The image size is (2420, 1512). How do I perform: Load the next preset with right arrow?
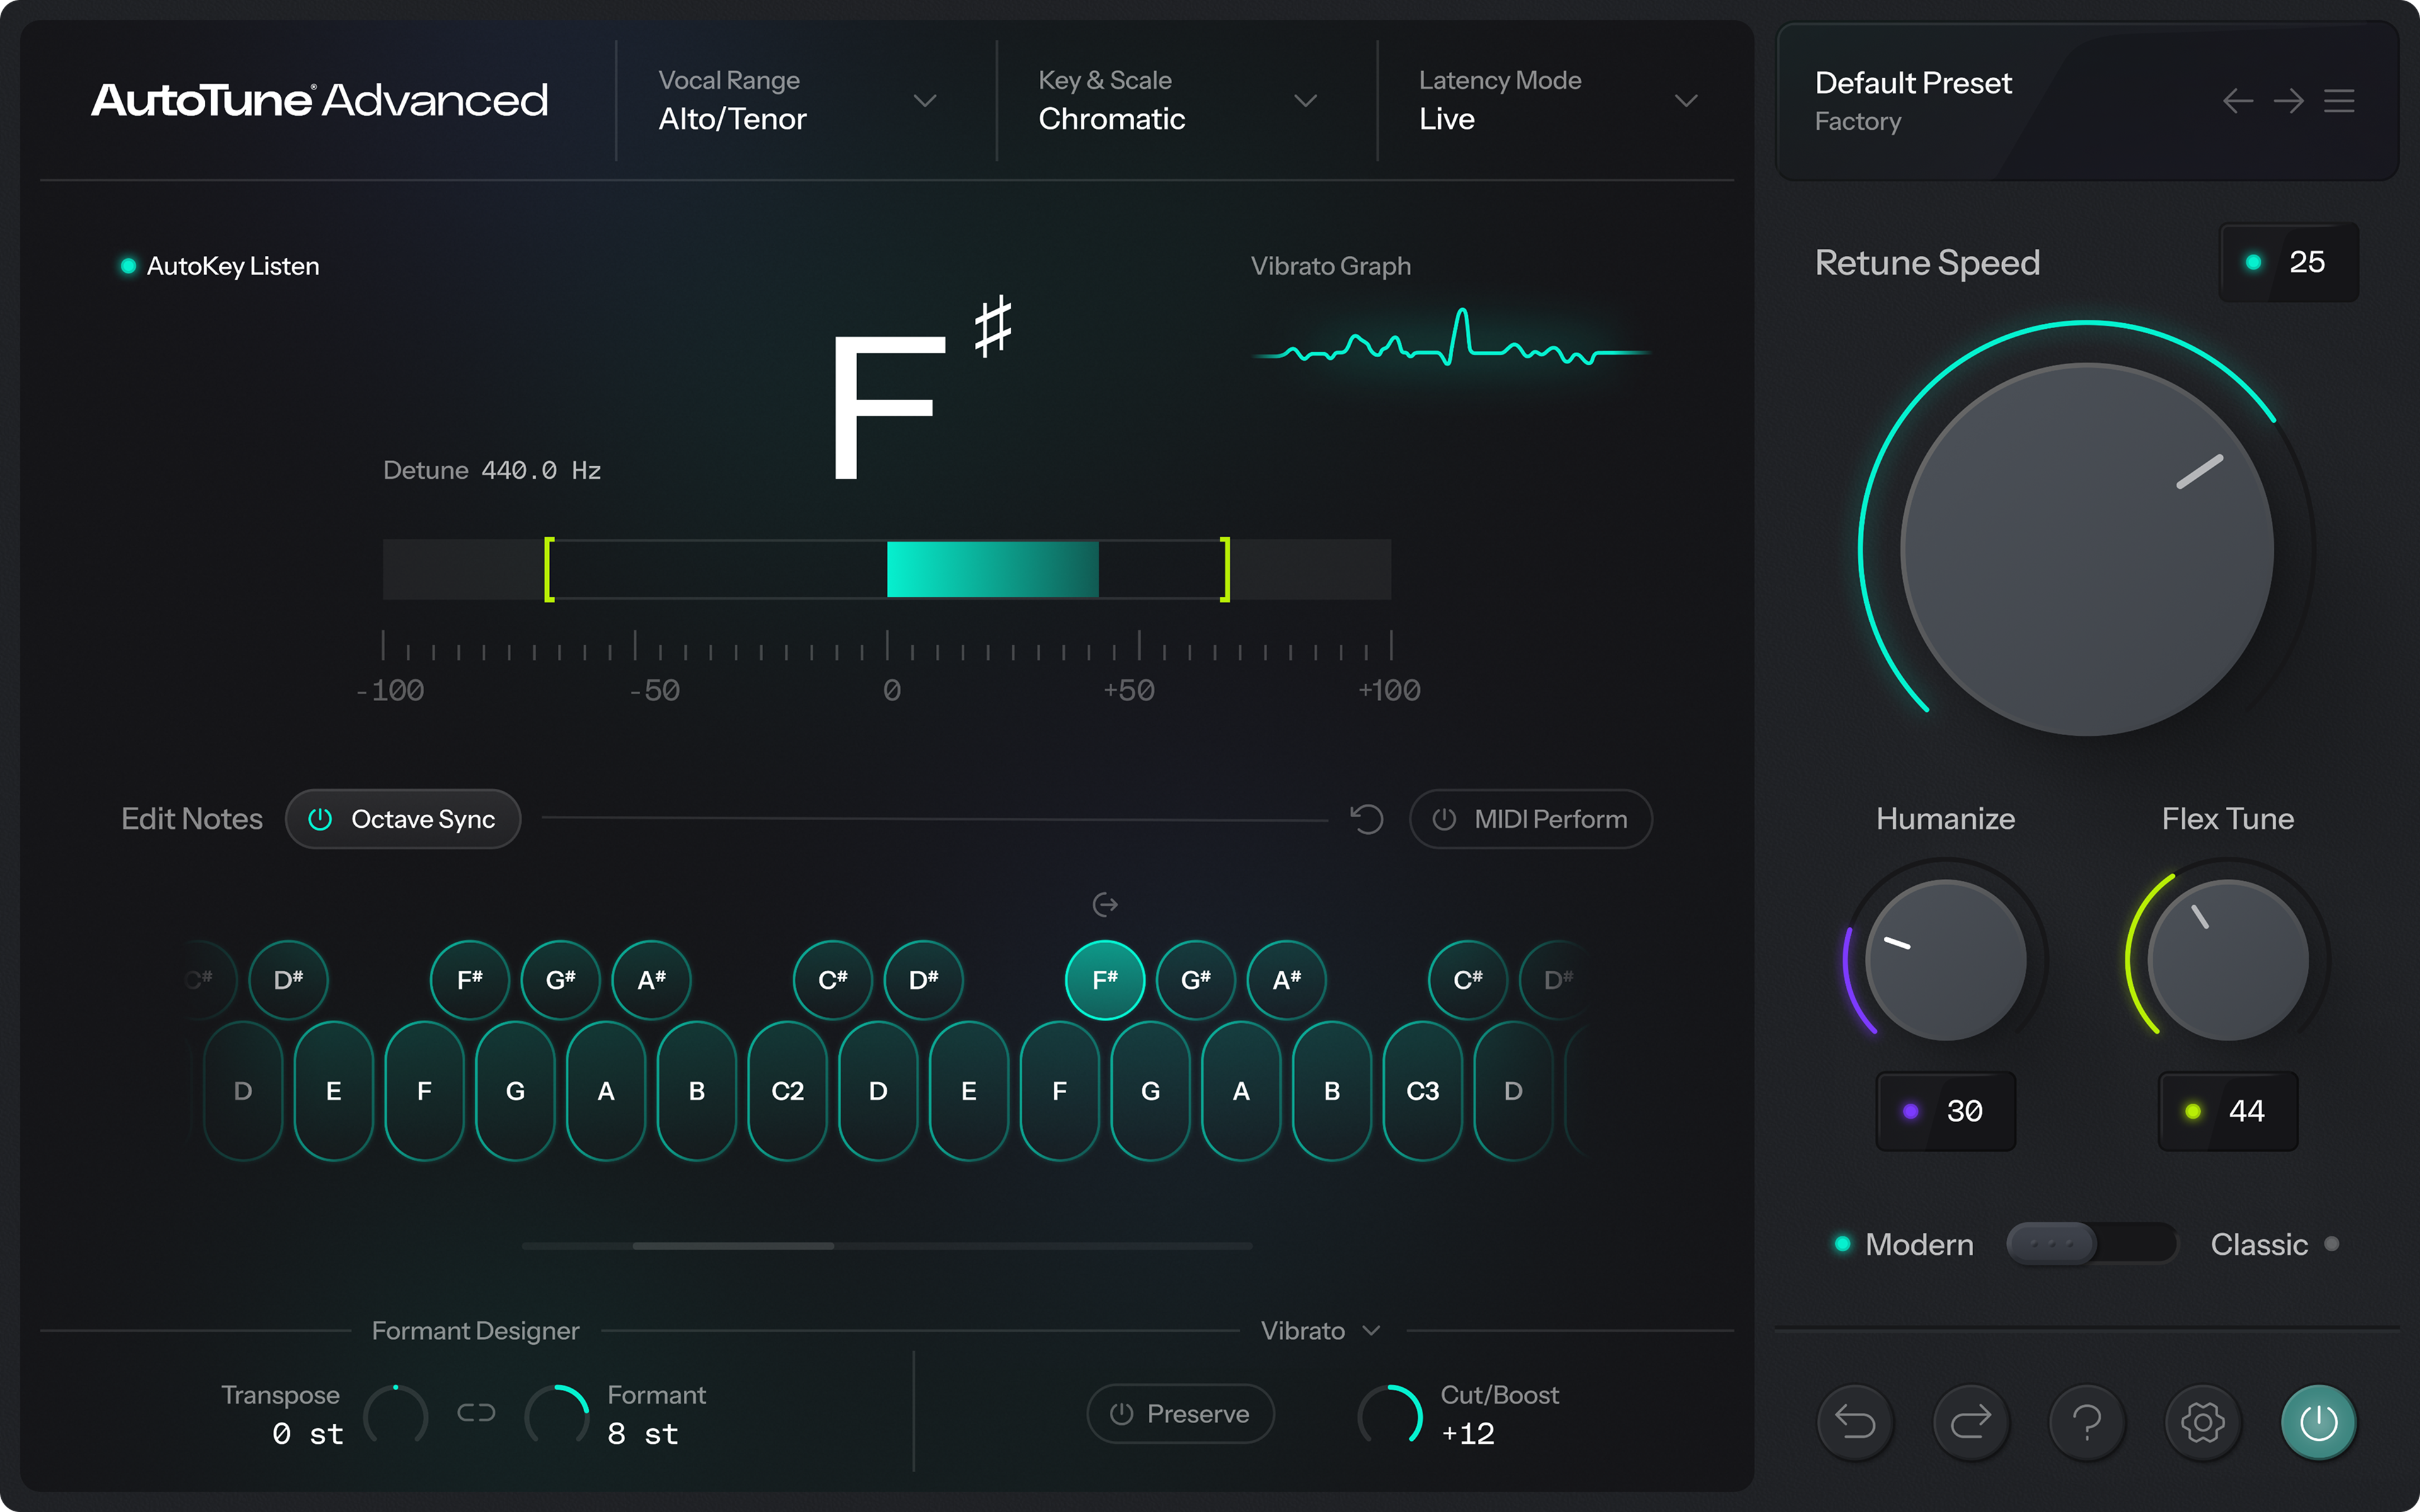(x=2288, y=101)
